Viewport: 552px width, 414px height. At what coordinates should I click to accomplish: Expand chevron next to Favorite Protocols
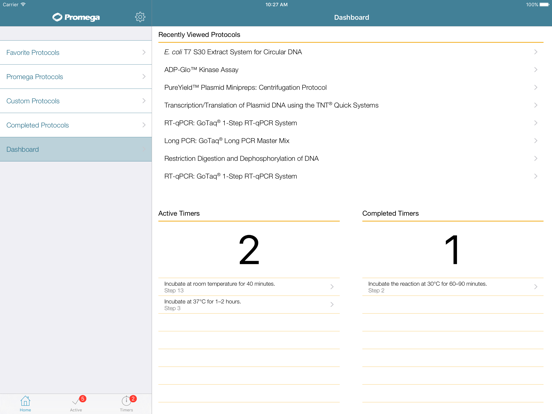tap(144, 52)
